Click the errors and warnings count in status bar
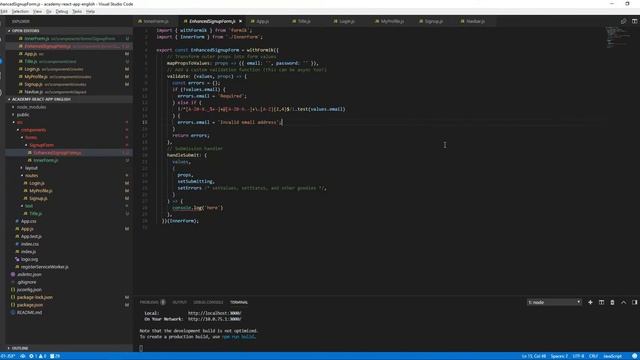The height and width of the screenshot is (360, 640). [x=38, y=356]
